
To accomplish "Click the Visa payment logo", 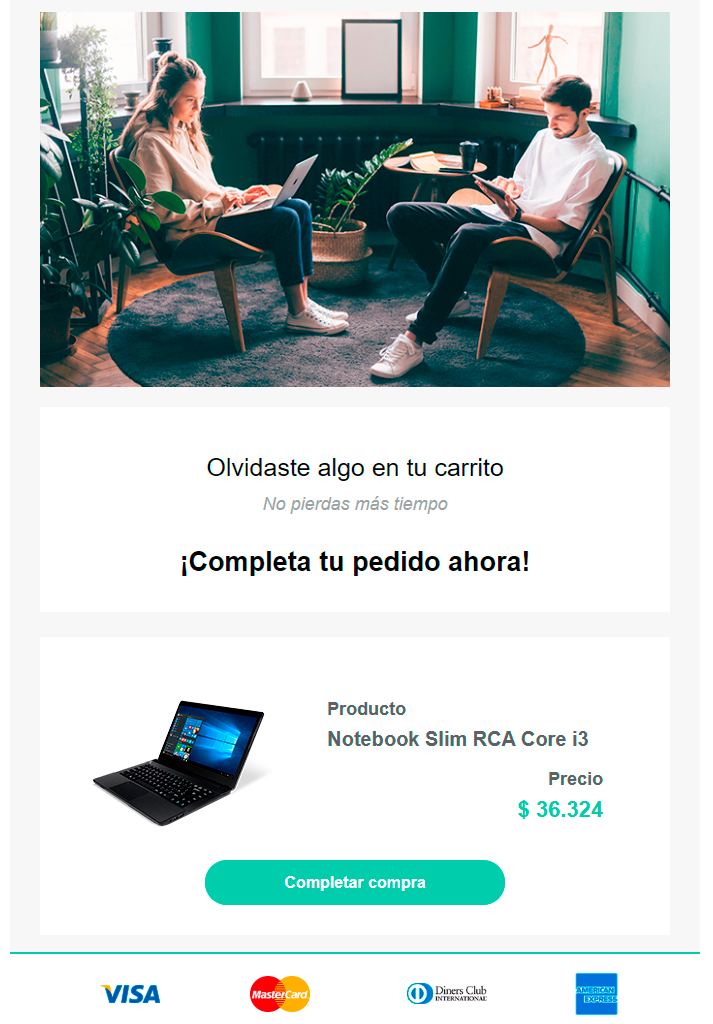I will coord(131,994).
